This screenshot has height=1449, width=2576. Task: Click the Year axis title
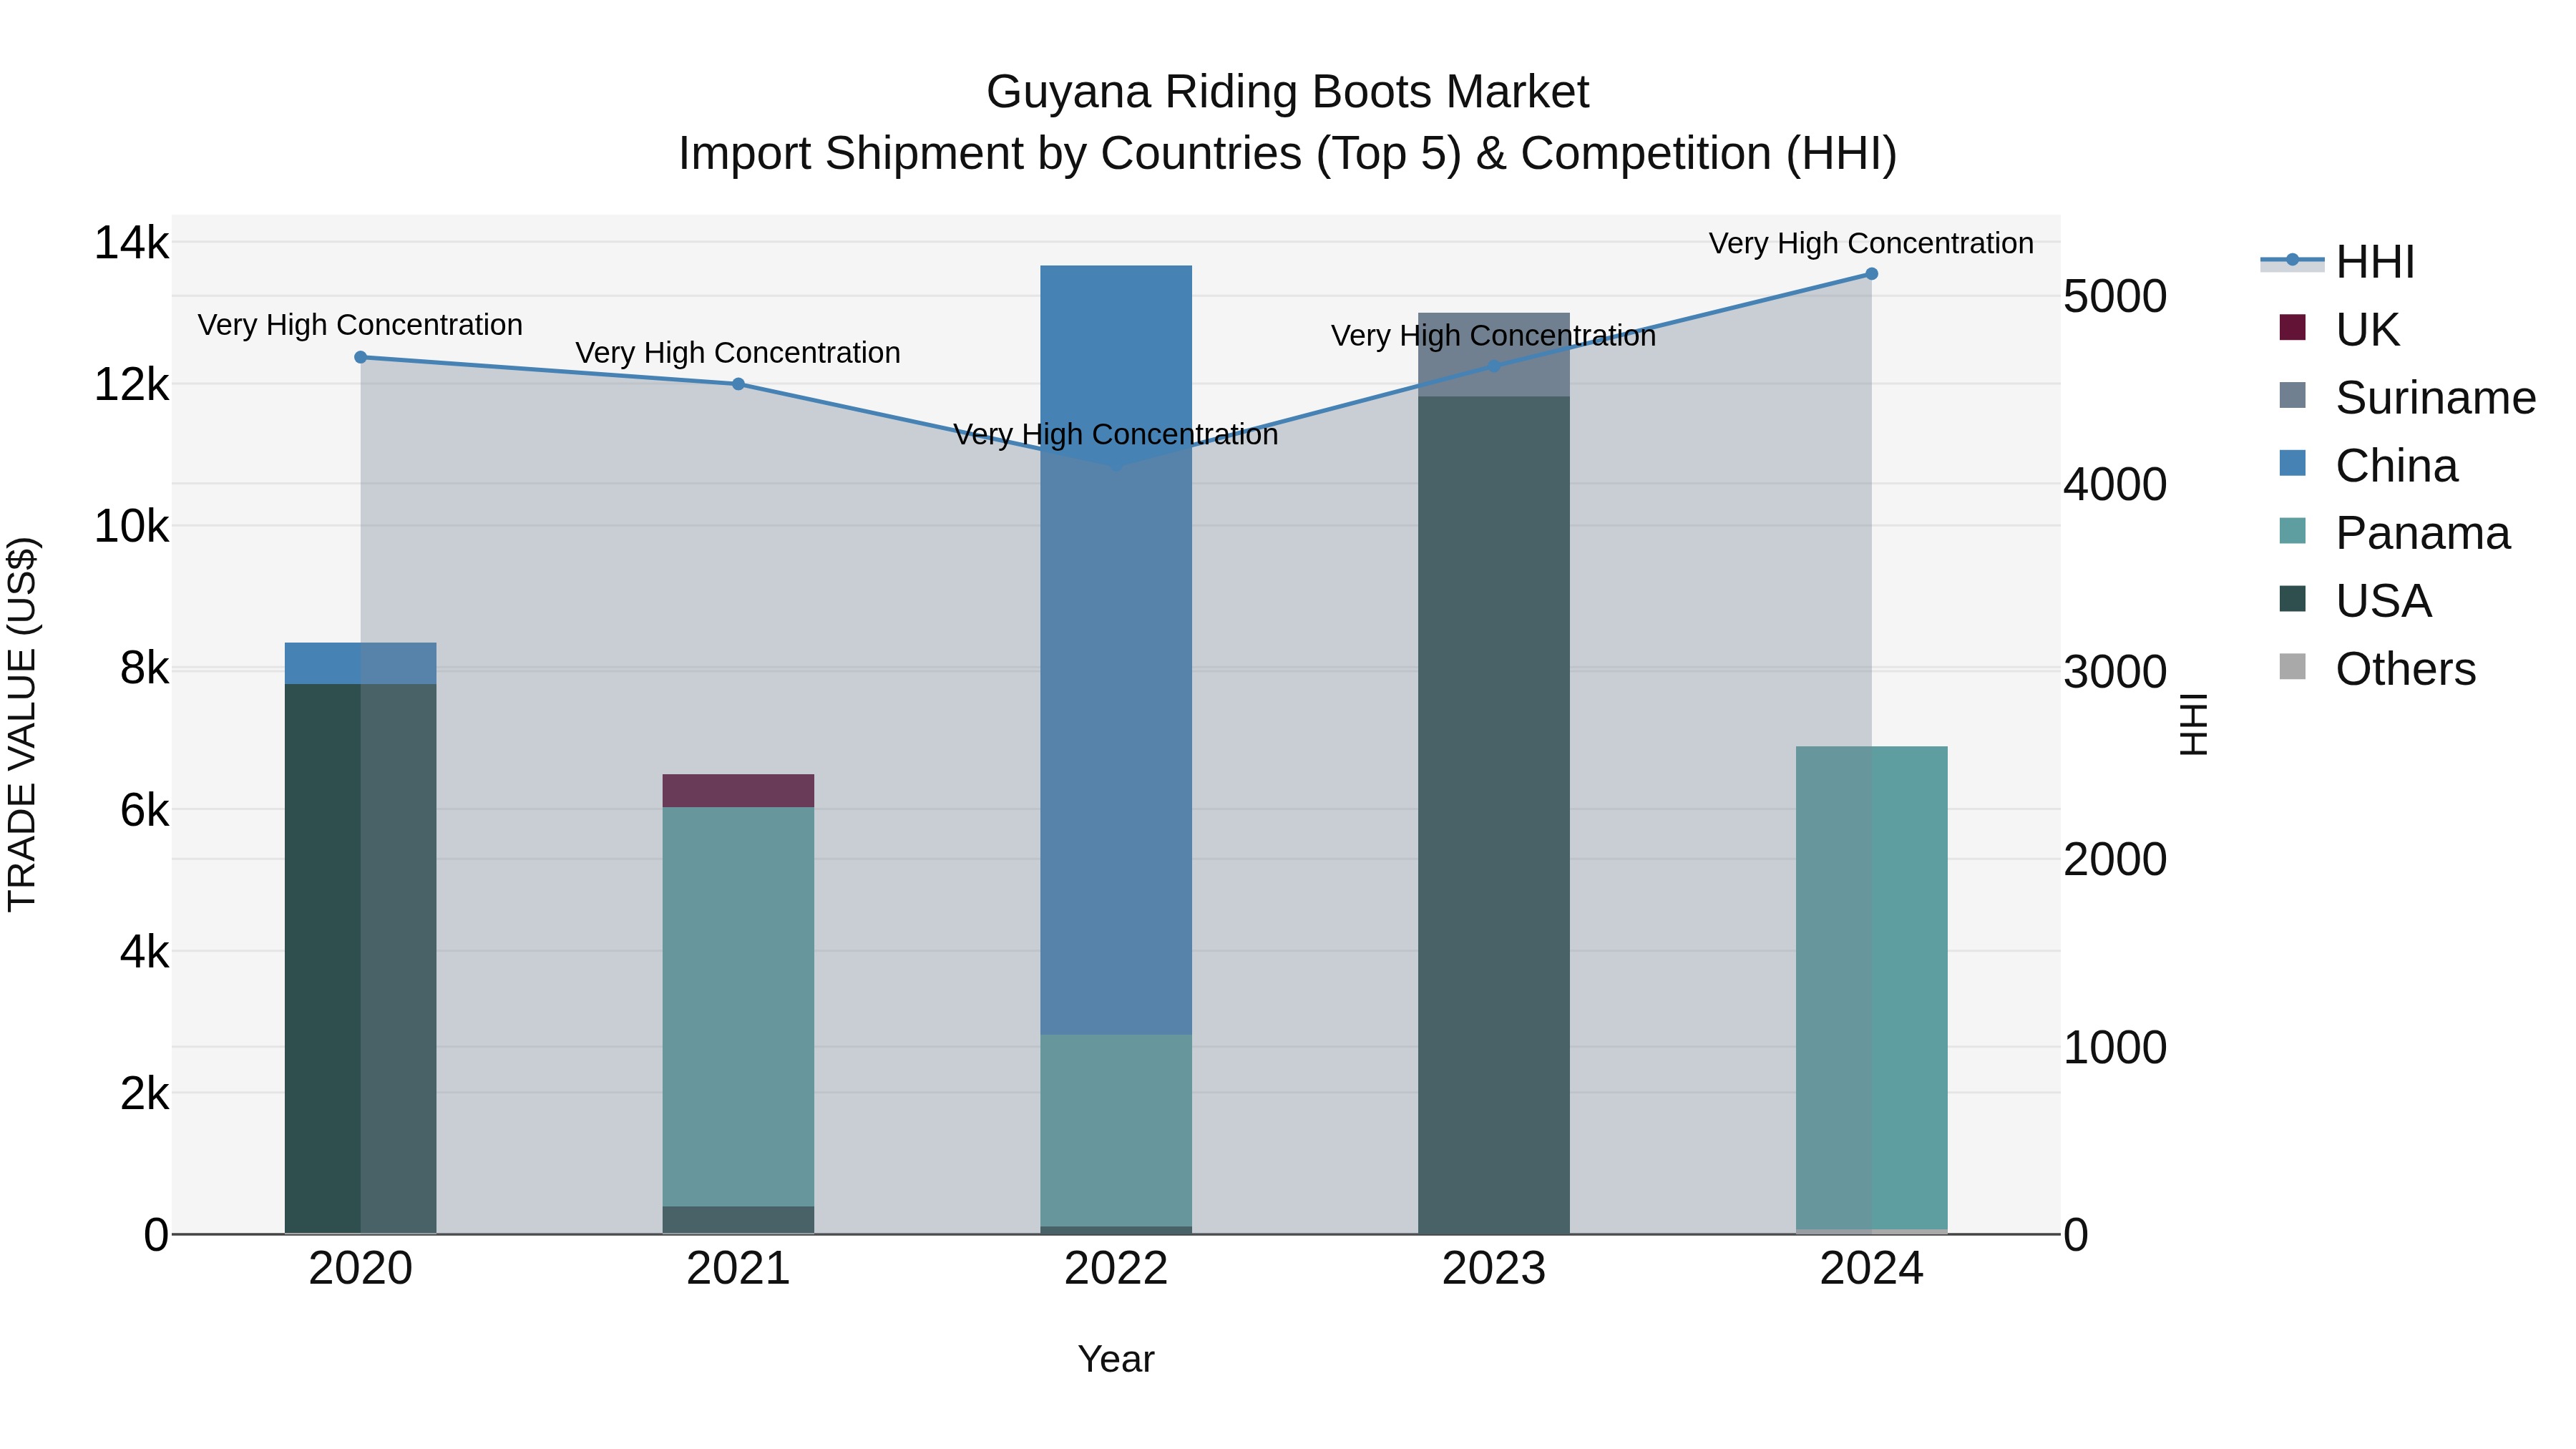(x=1116, y=1359)
